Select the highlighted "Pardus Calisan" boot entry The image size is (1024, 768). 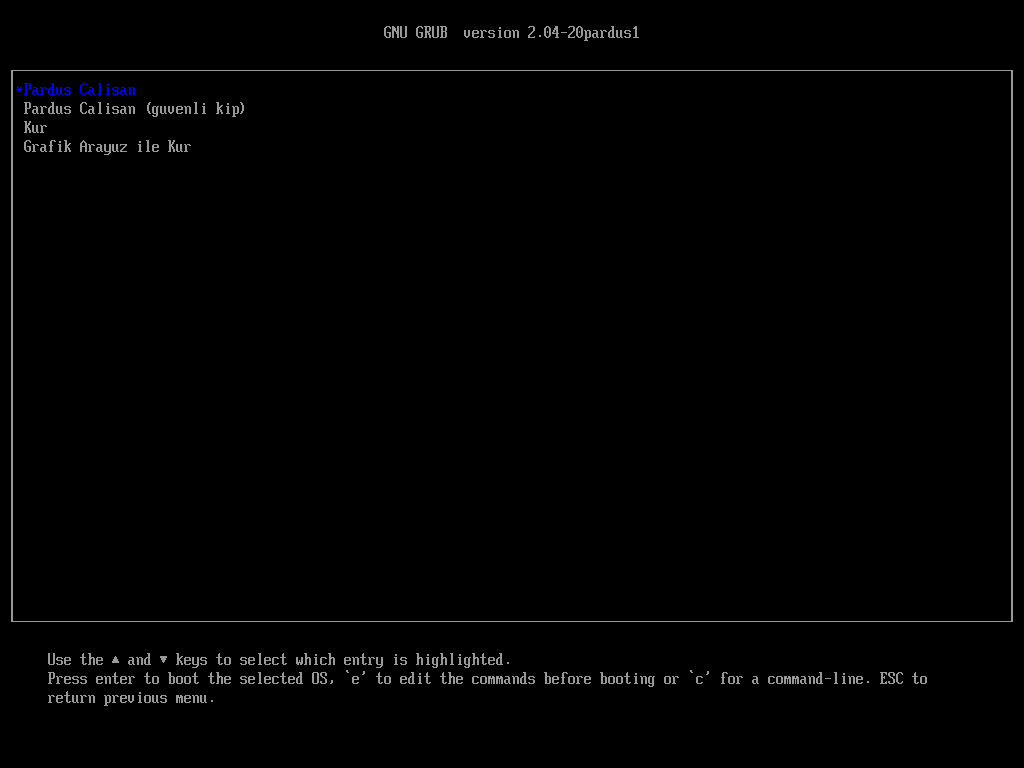coord(76,90)
